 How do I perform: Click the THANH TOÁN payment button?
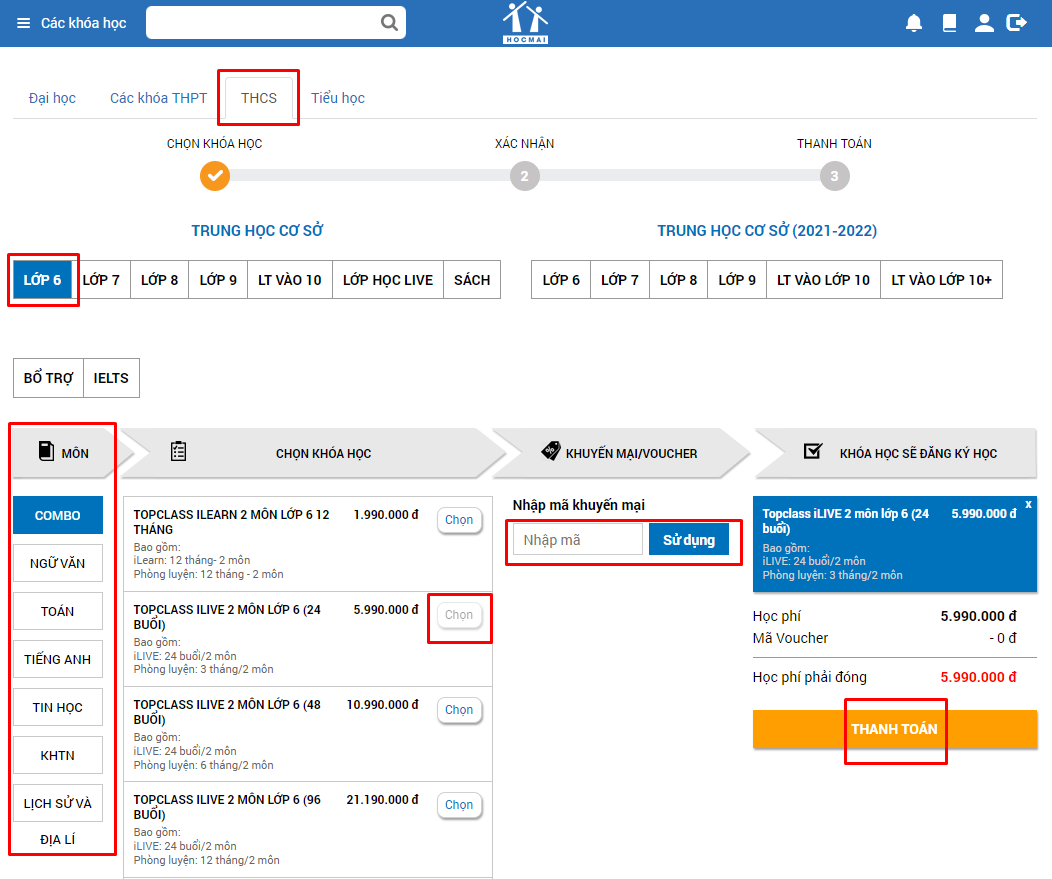894,729
